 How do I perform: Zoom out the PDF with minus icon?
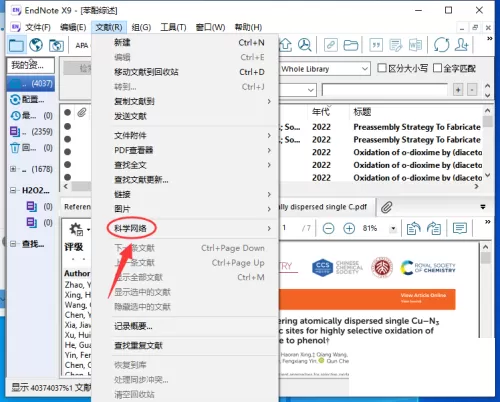pyautogui.click(x=329, y=228)
